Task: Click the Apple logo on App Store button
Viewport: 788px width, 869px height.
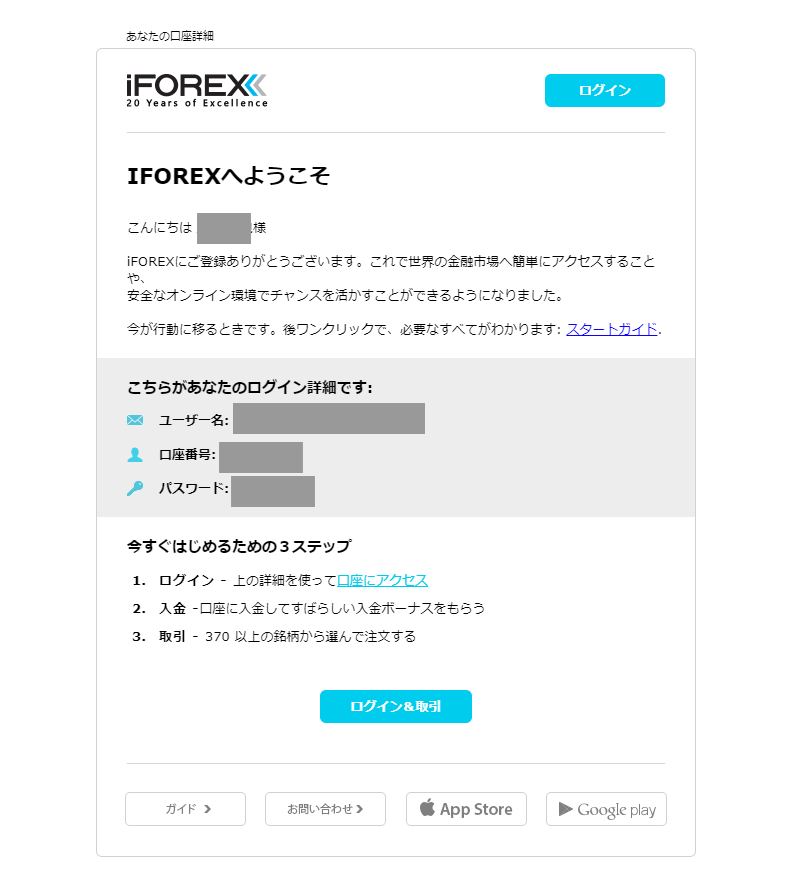Action: tap(427, 808)
